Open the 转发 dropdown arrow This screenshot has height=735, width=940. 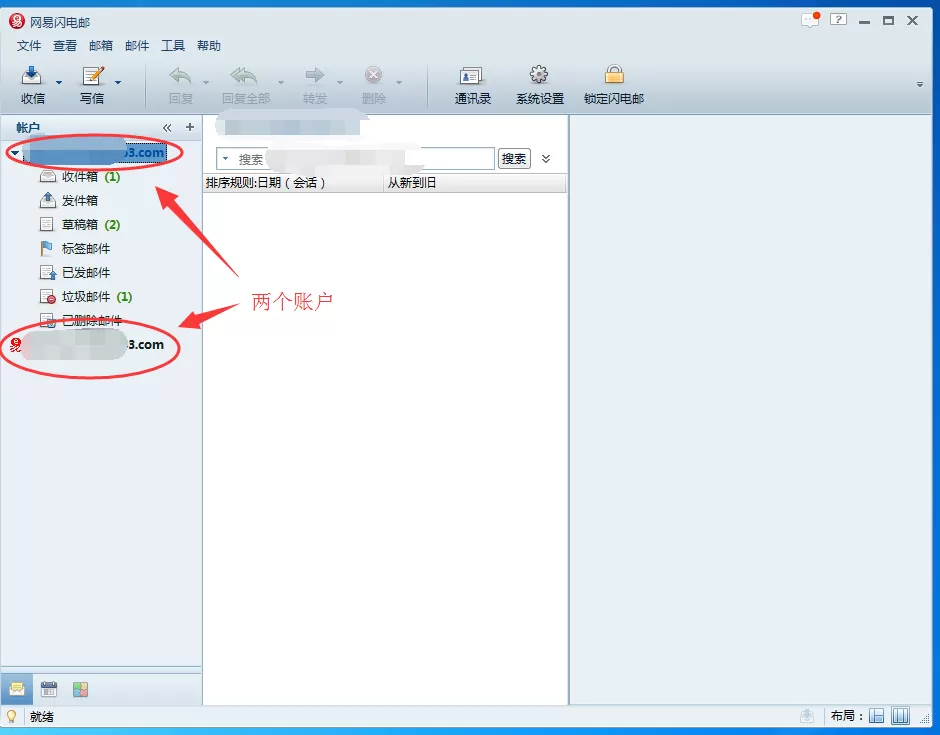340,82
